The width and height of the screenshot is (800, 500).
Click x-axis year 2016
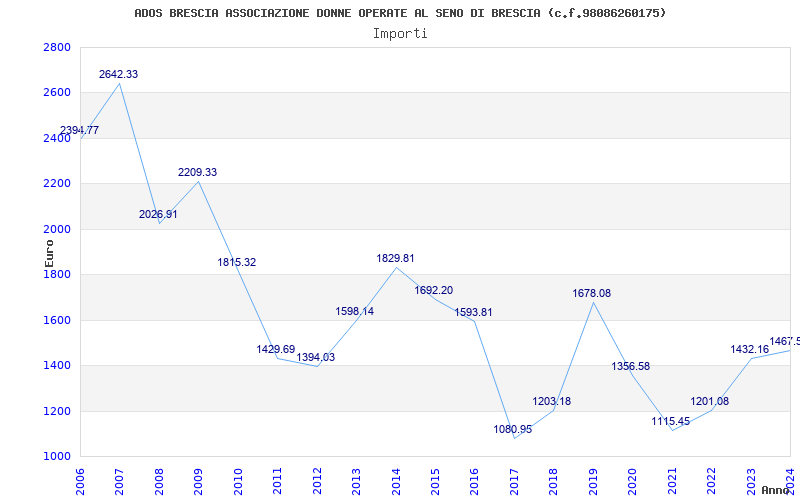click(x=474, y=481)
